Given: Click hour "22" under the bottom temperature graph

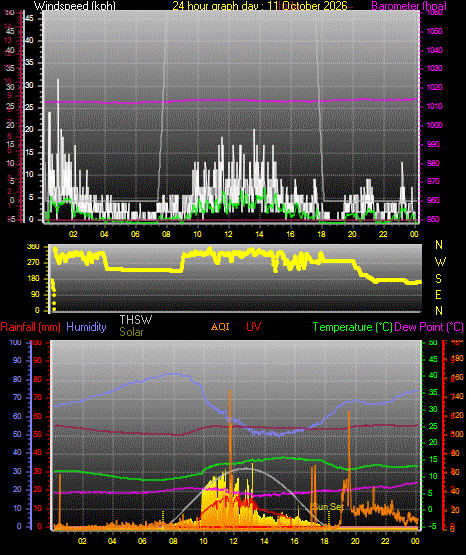Looking at the screenshot, I should (x=385, y=541).
